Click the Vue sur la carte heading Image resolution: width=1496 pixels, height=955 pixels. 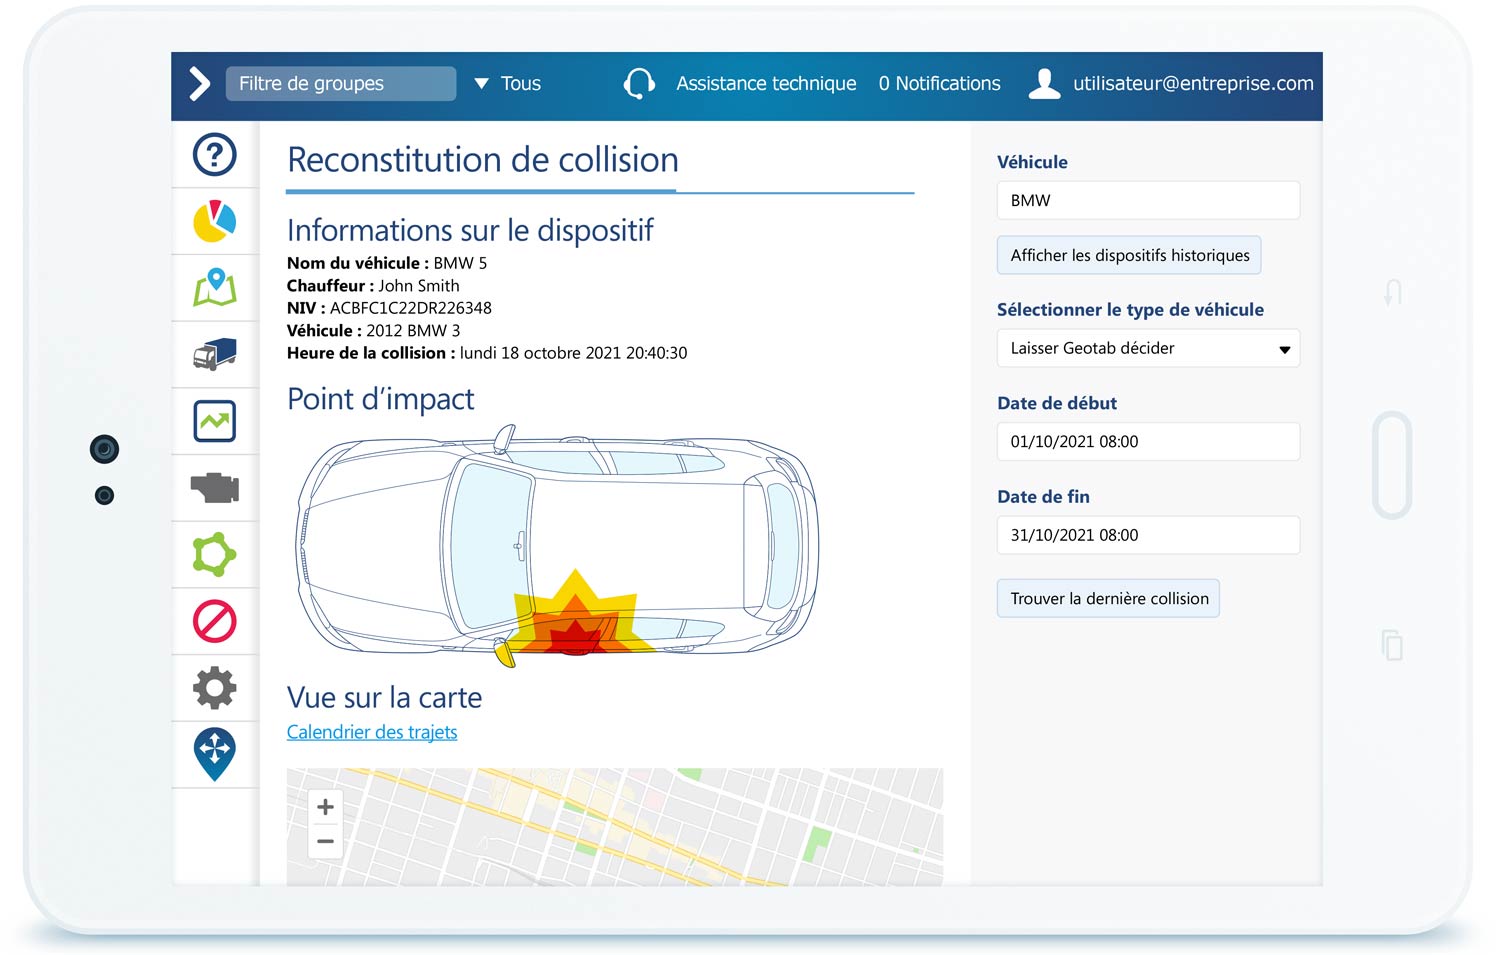point(384,697)
